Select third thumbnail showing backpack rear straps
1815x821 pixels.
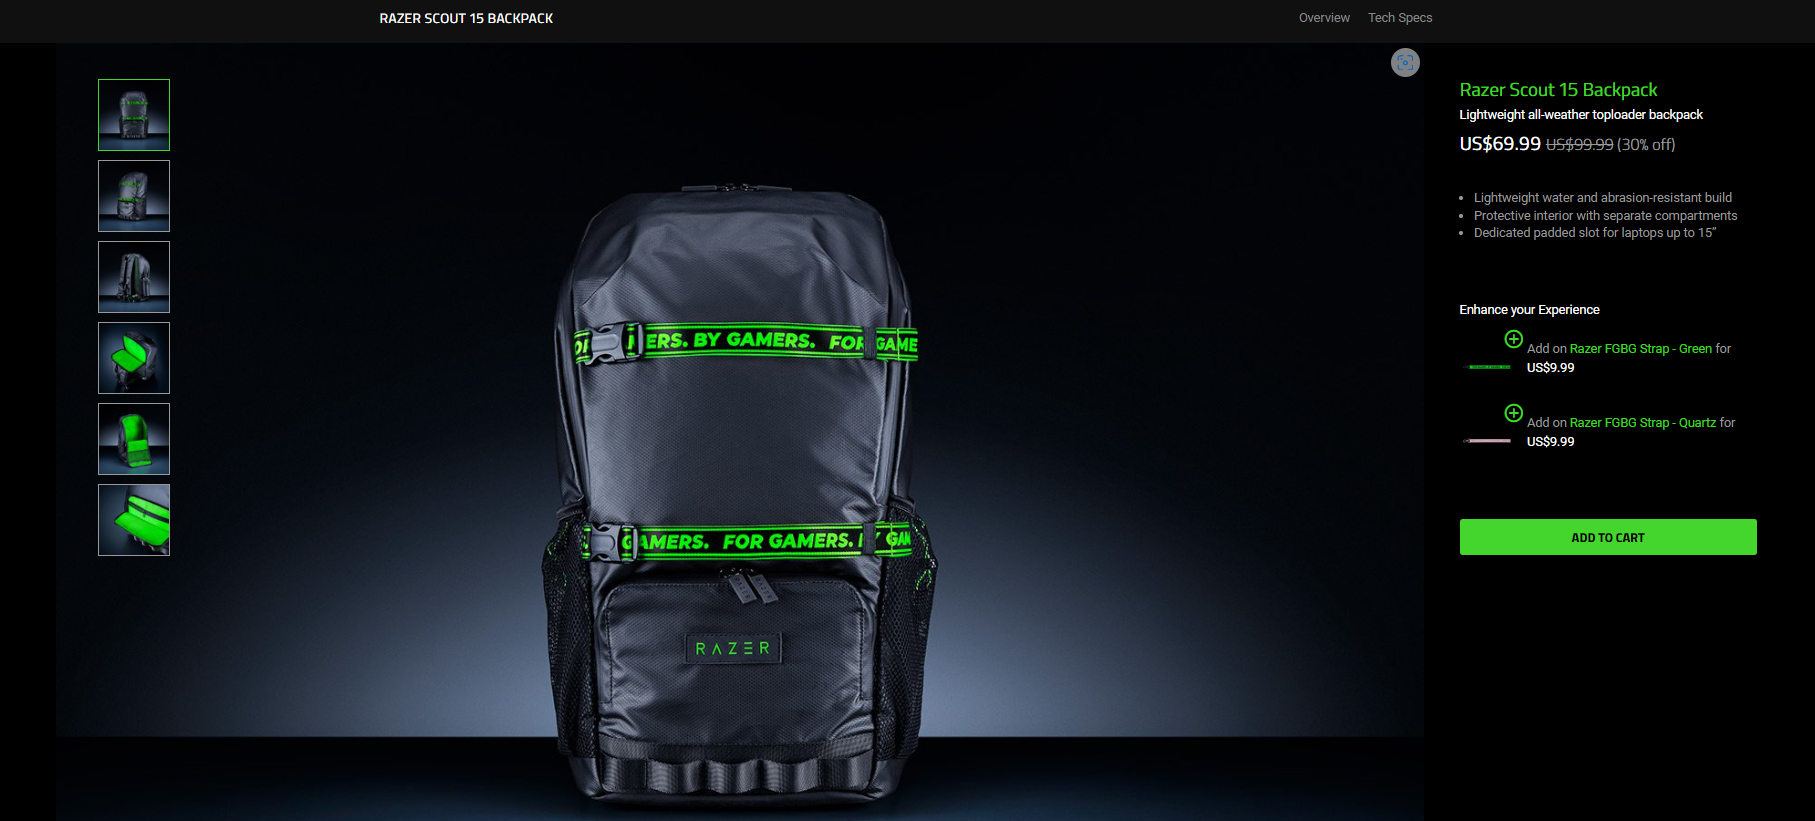134,277
